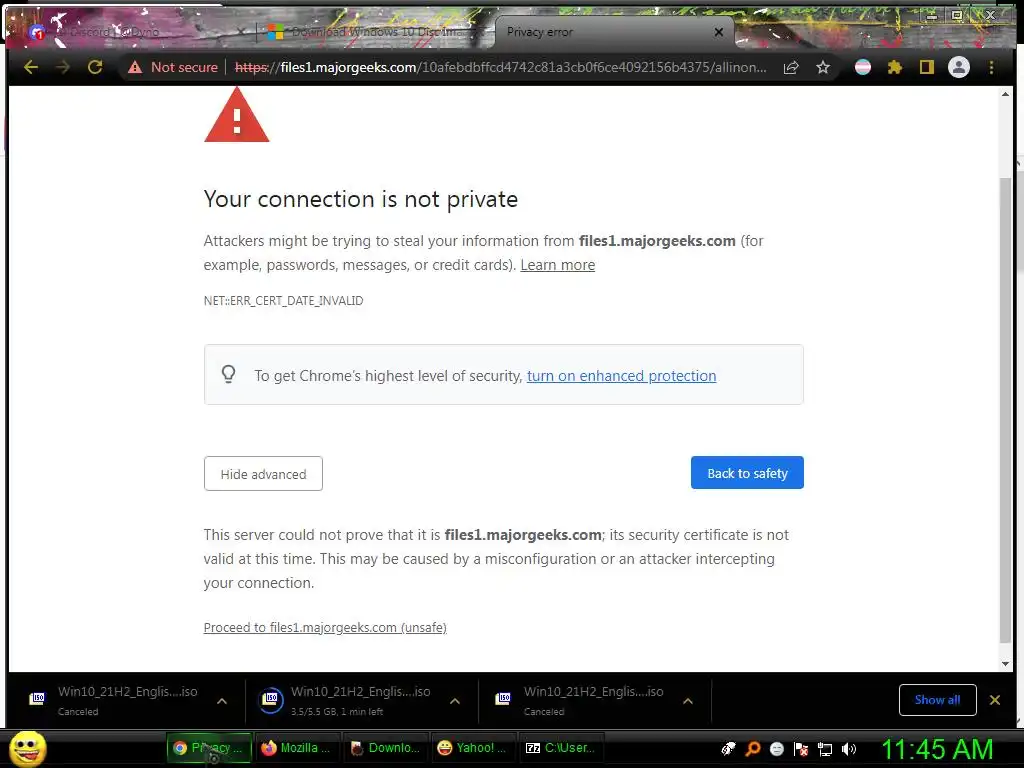This screenshot has height=768, width=1024.
Task: Click the Hide advanced button
Action: [263, 474]
